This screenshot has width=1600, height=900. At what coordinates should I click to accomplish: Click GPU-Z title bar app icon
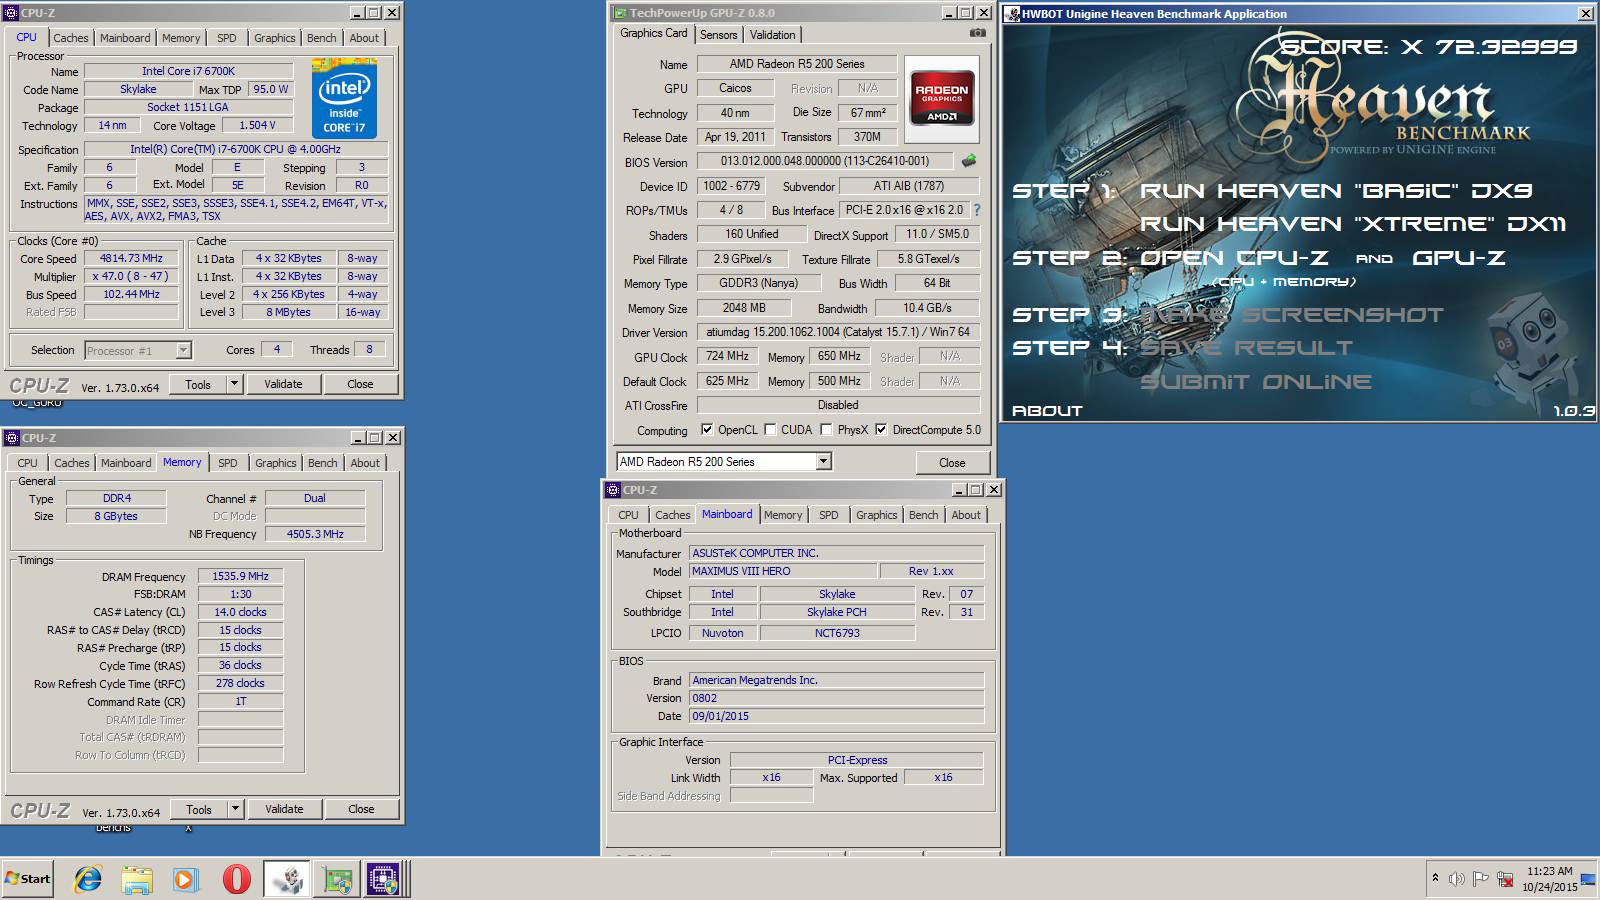pyautogui.click(x=620, y=13)
